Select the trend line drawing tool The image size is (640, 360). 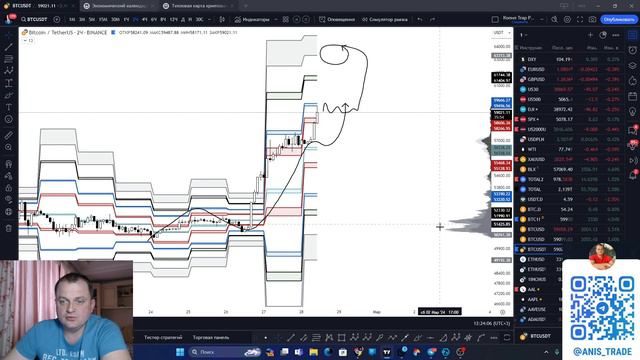[x=9, y=47]
